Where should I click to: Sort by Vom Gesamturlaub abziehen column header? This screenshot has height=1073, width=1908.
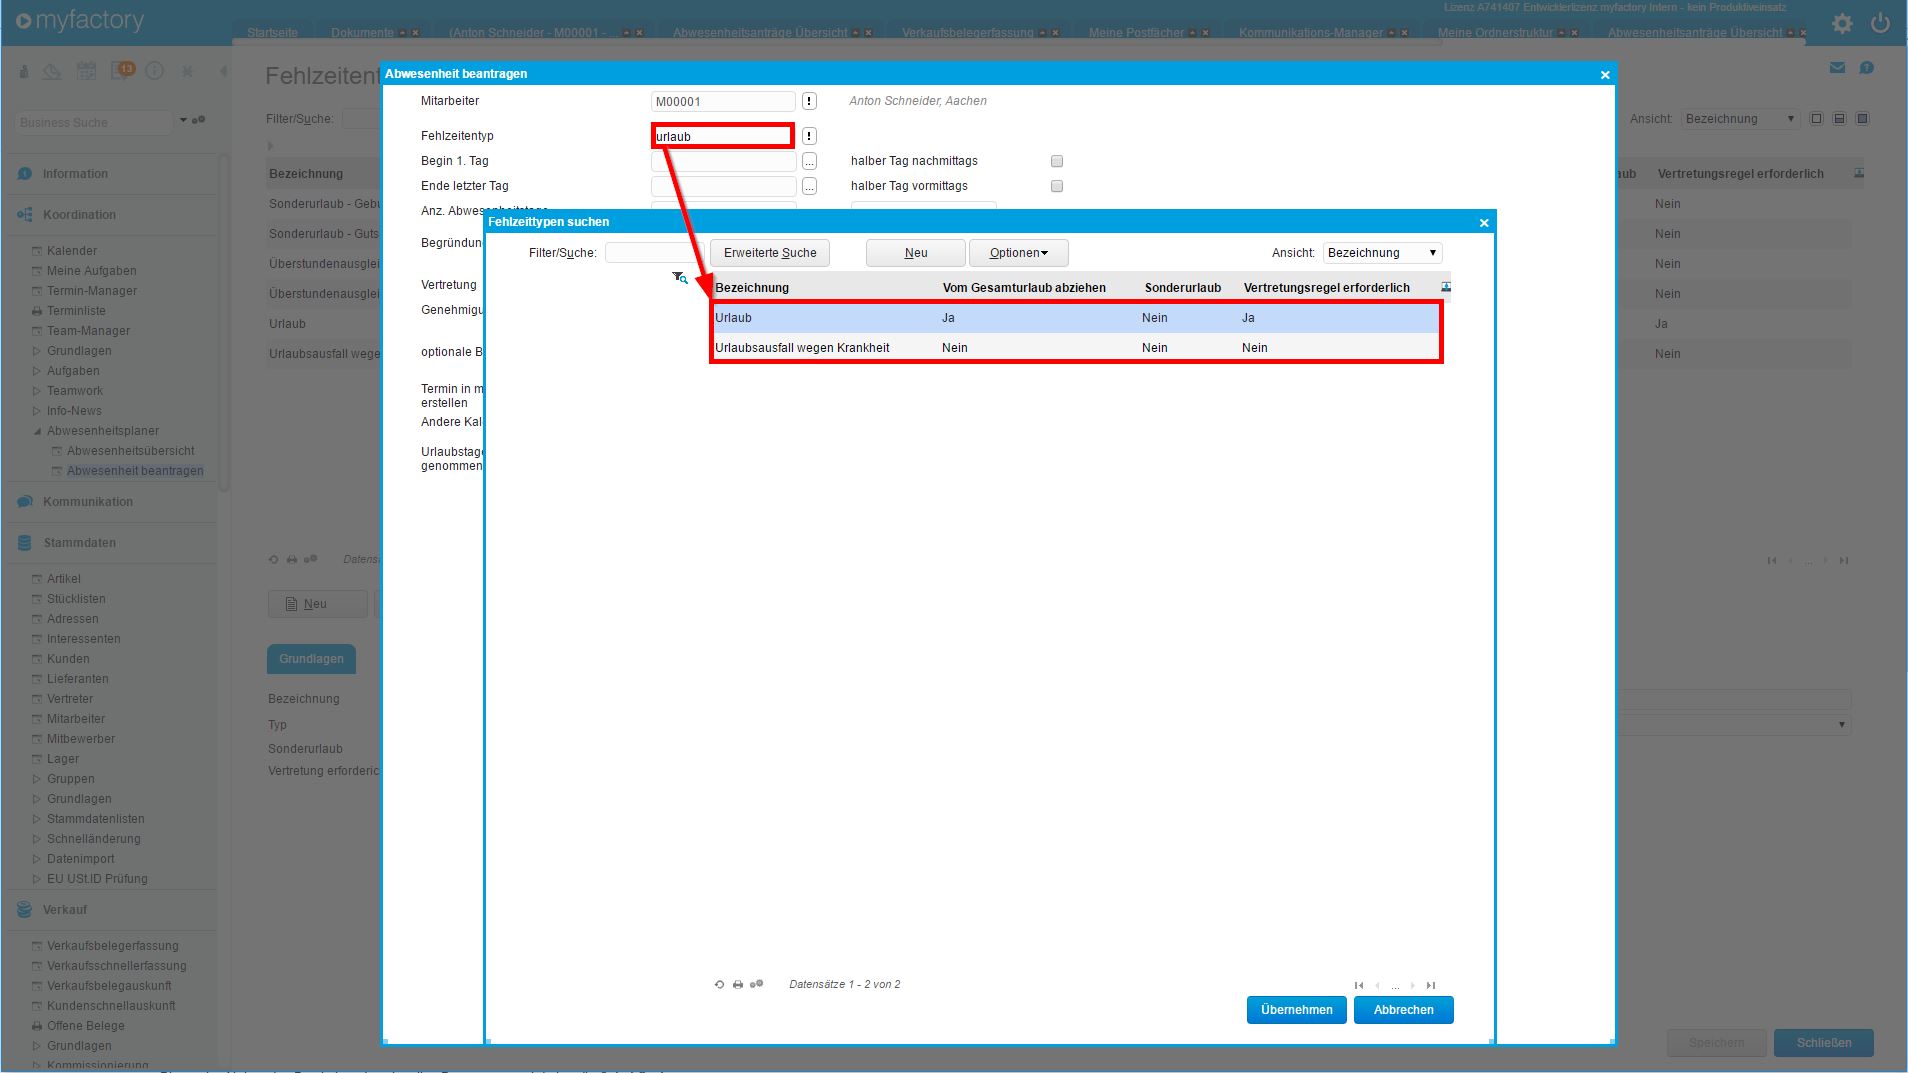tap(1024, 288)
